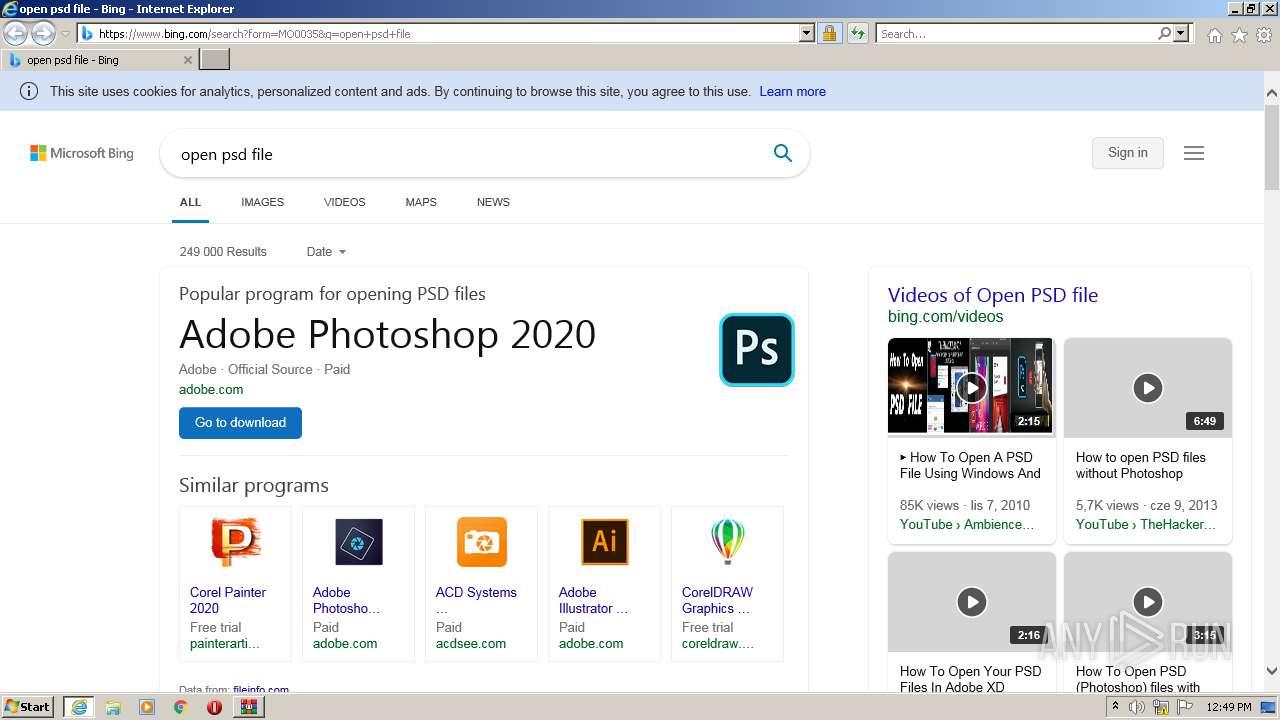Click the Adobe Photoshop Elements icon
The image size is (1280, 720).
(359, 542)
